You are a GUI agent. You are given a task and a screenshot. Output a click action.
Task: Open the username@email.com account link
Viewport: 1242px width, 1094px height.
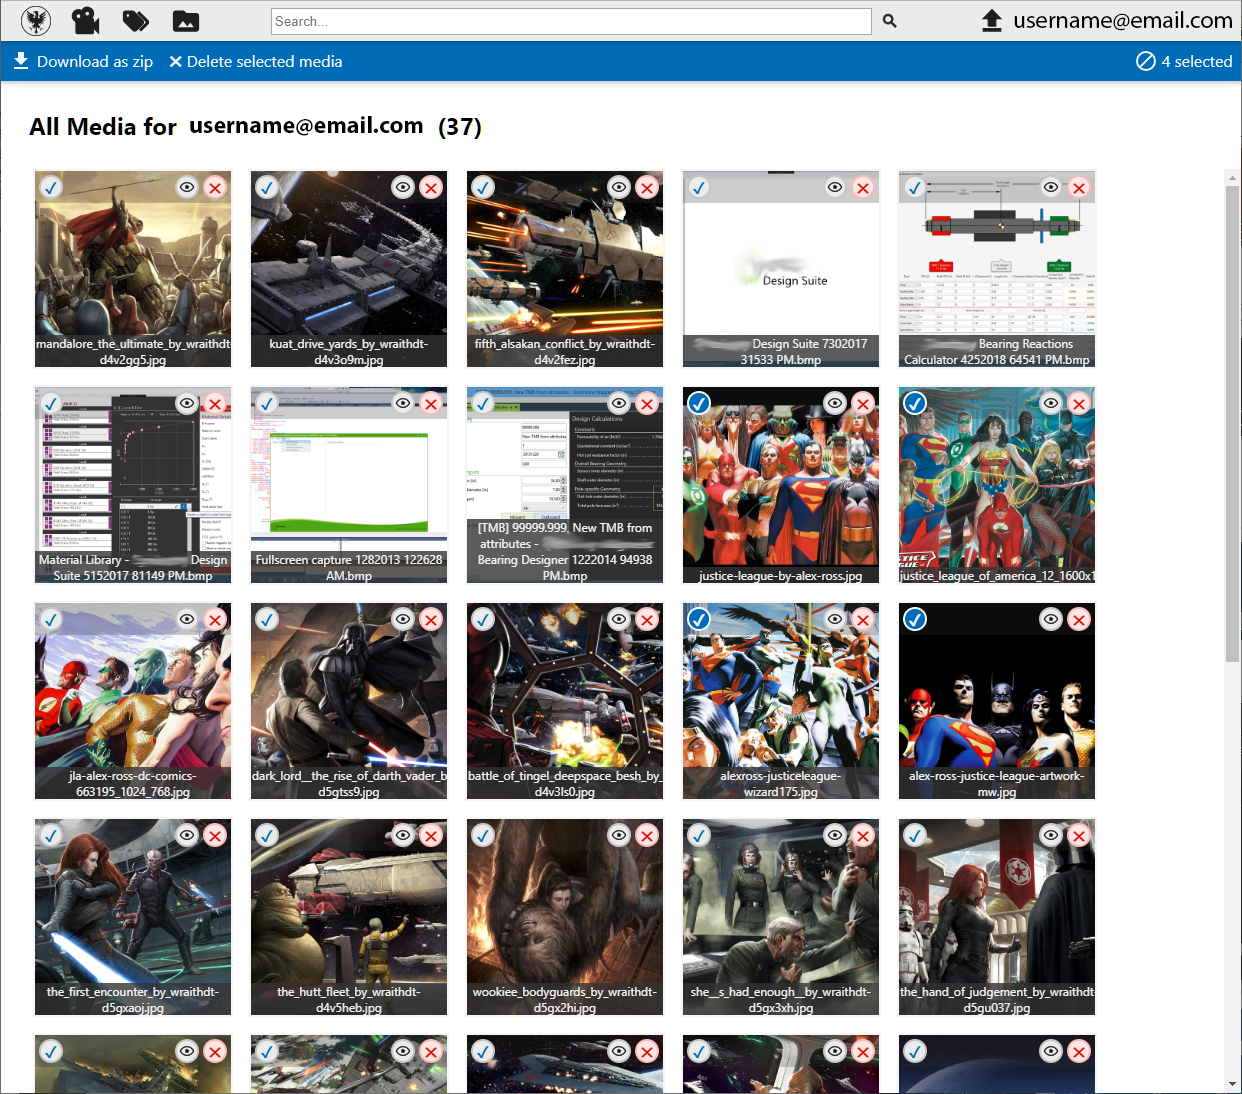[1123, 21]
